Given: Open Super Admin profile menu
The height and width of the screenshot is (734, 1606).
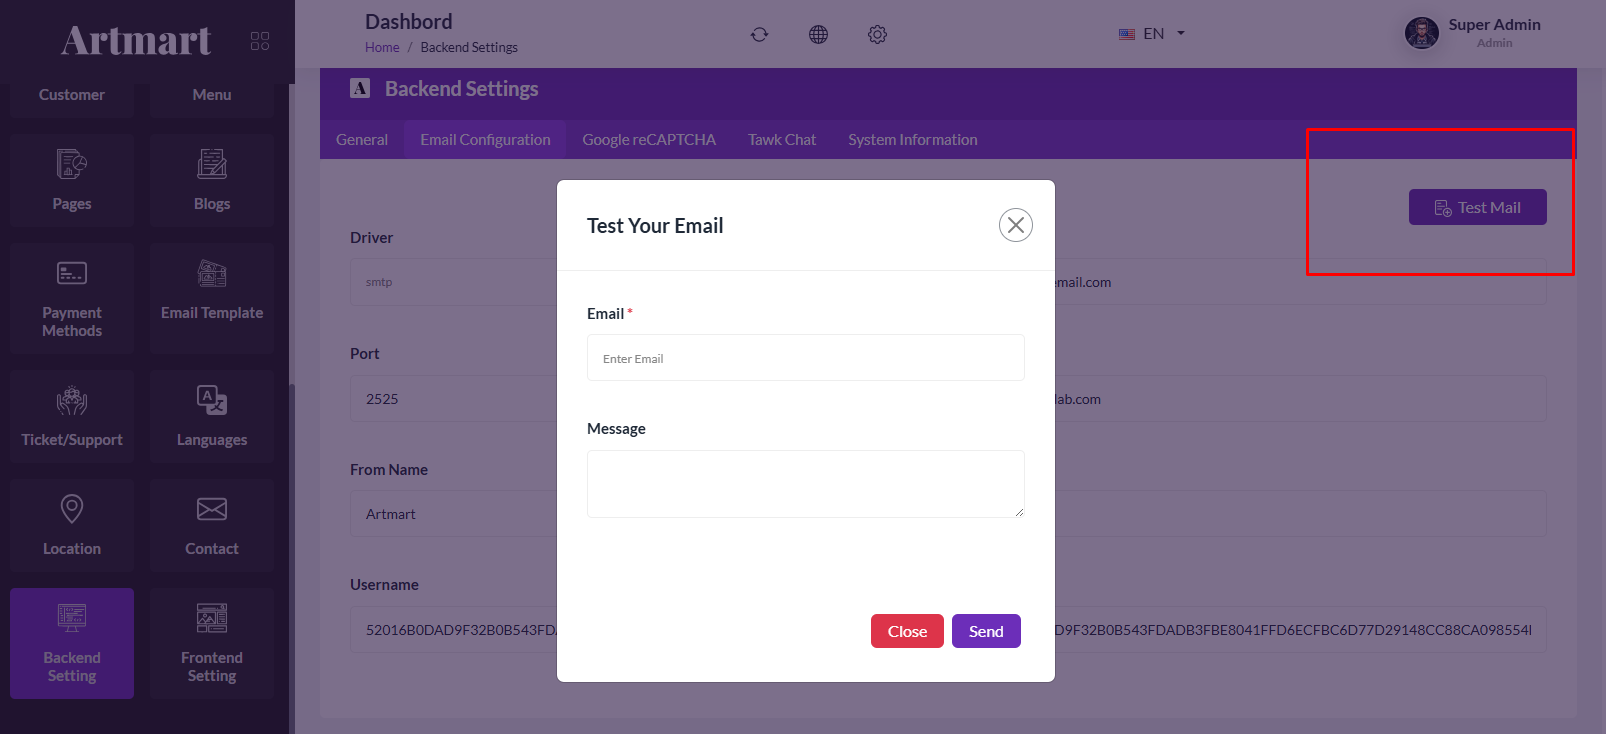Looking at the screenshot, I should tap(1473, 33).
